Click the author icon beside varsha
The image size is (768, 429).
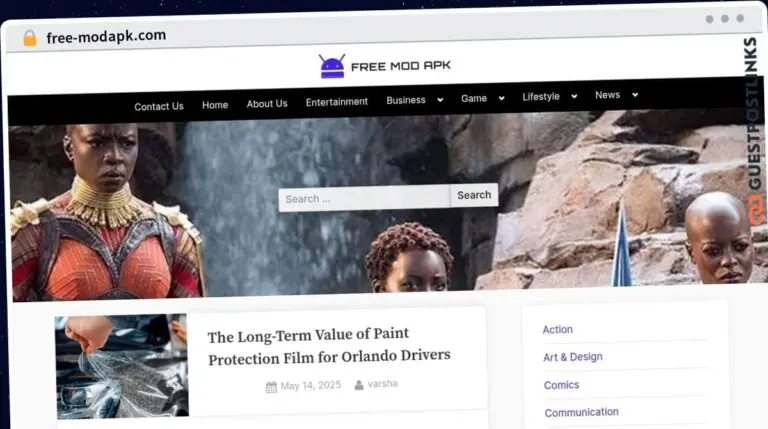(x=359, y=385)
